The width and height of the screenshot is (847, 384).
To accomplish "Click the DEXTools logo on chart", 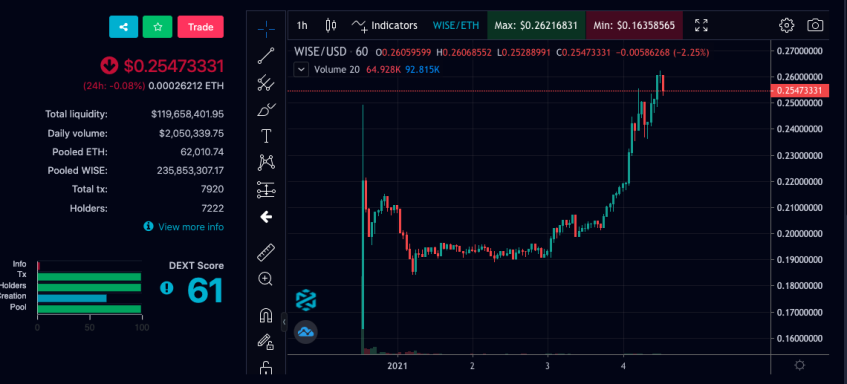I will point(306,300).
